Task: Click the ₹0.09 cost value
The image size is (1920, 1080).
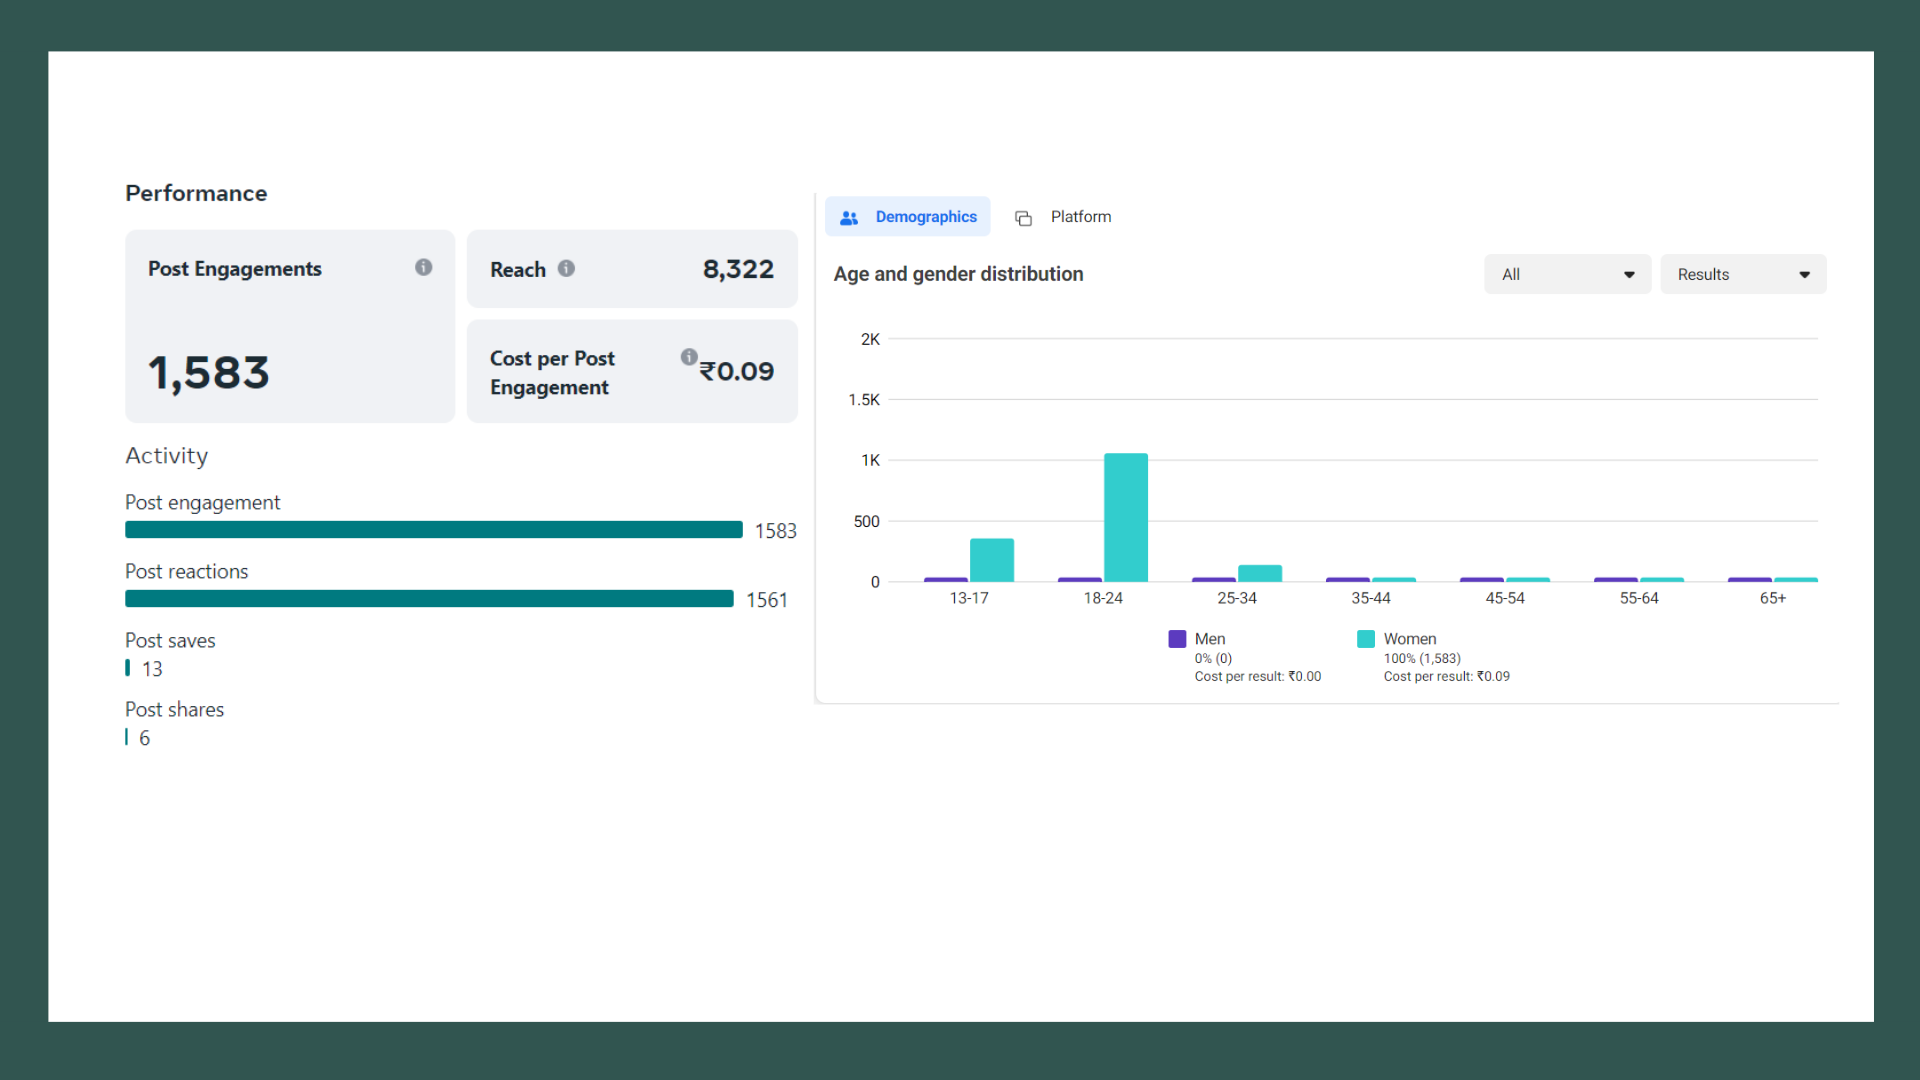Action: coord(737,371)
